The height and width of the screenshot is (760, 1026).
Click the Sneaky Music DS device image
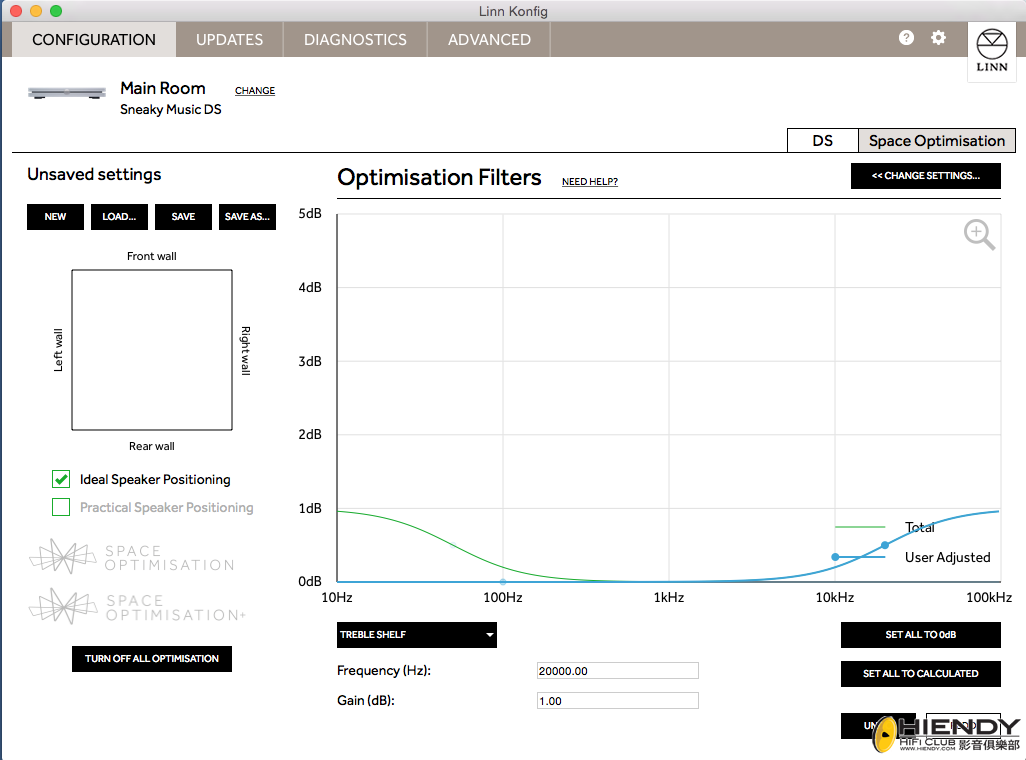click(x=67, y=92)
